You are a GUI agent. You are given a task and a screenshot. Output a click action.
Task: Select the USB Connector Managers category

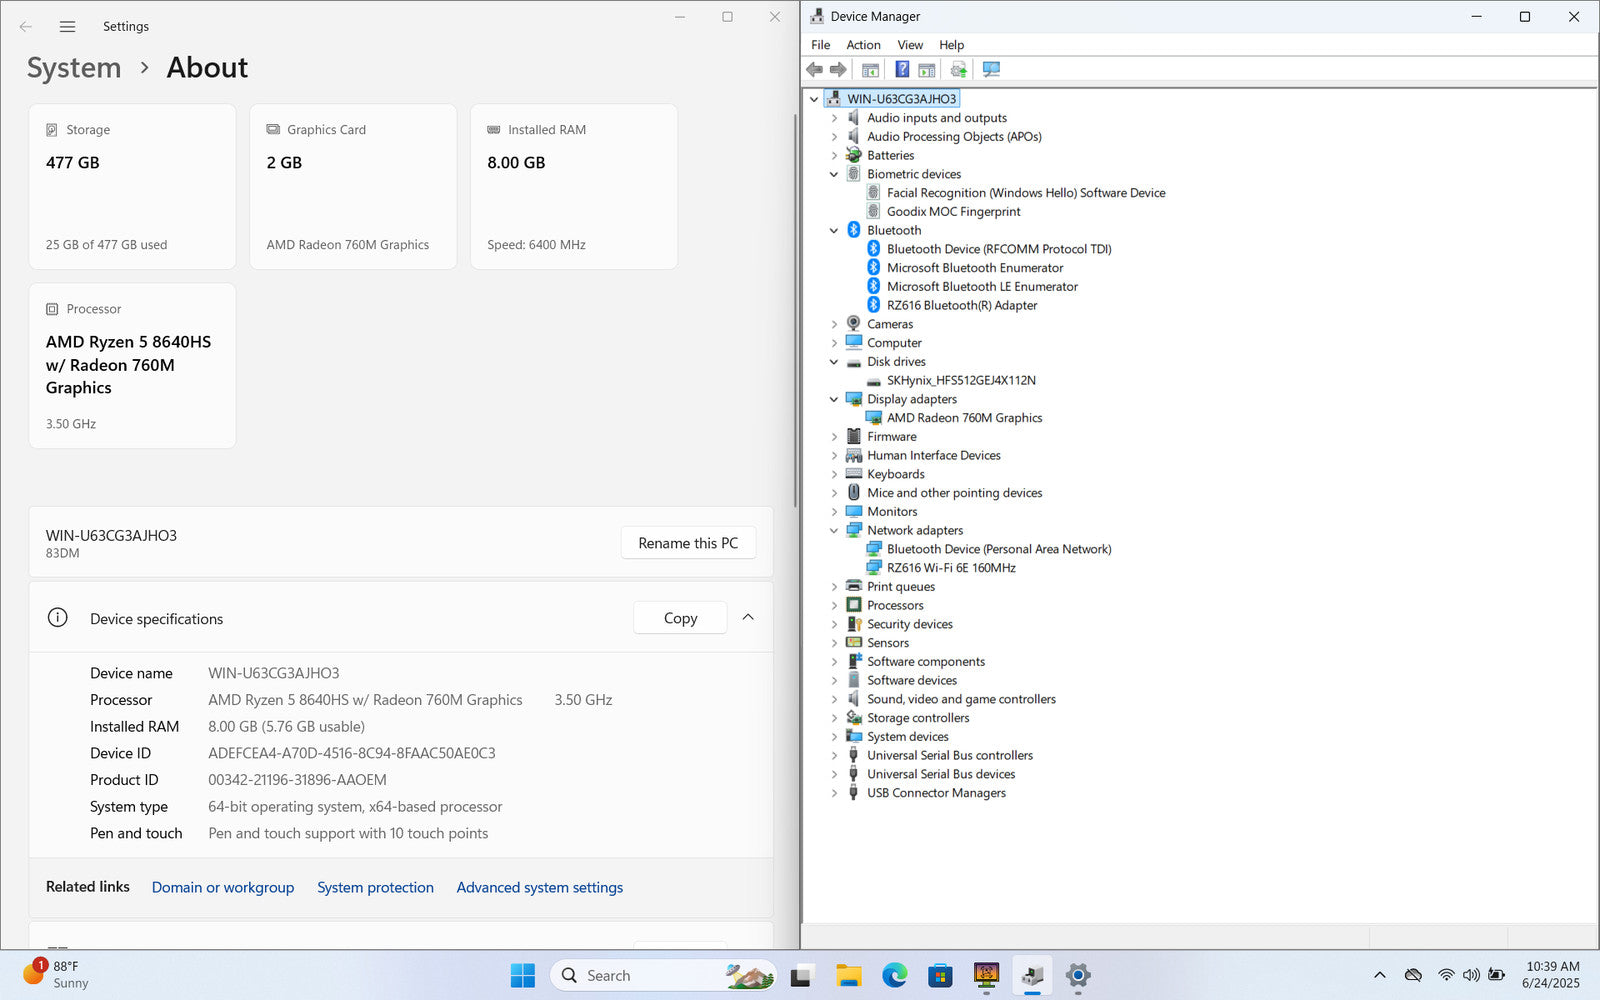click(936, 794)
